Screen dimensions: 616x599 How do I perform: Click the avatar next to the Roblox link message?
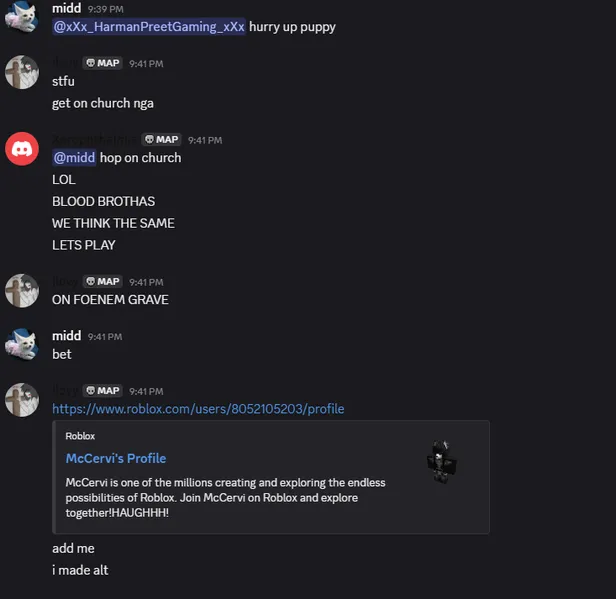click(x=22, y=399)
